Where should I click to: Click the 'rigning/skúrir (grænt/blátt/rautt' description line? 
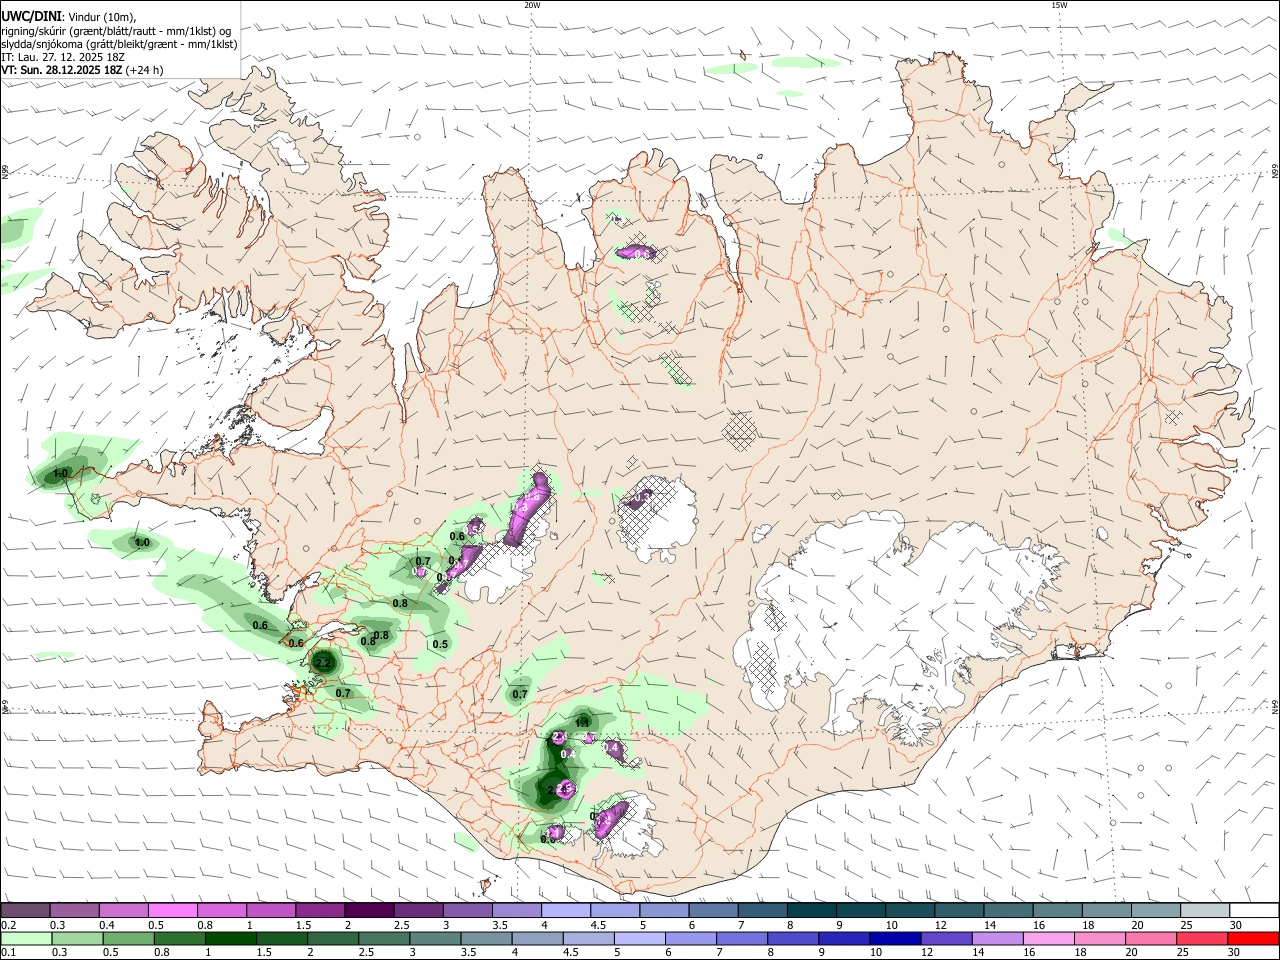coord(116,31)
